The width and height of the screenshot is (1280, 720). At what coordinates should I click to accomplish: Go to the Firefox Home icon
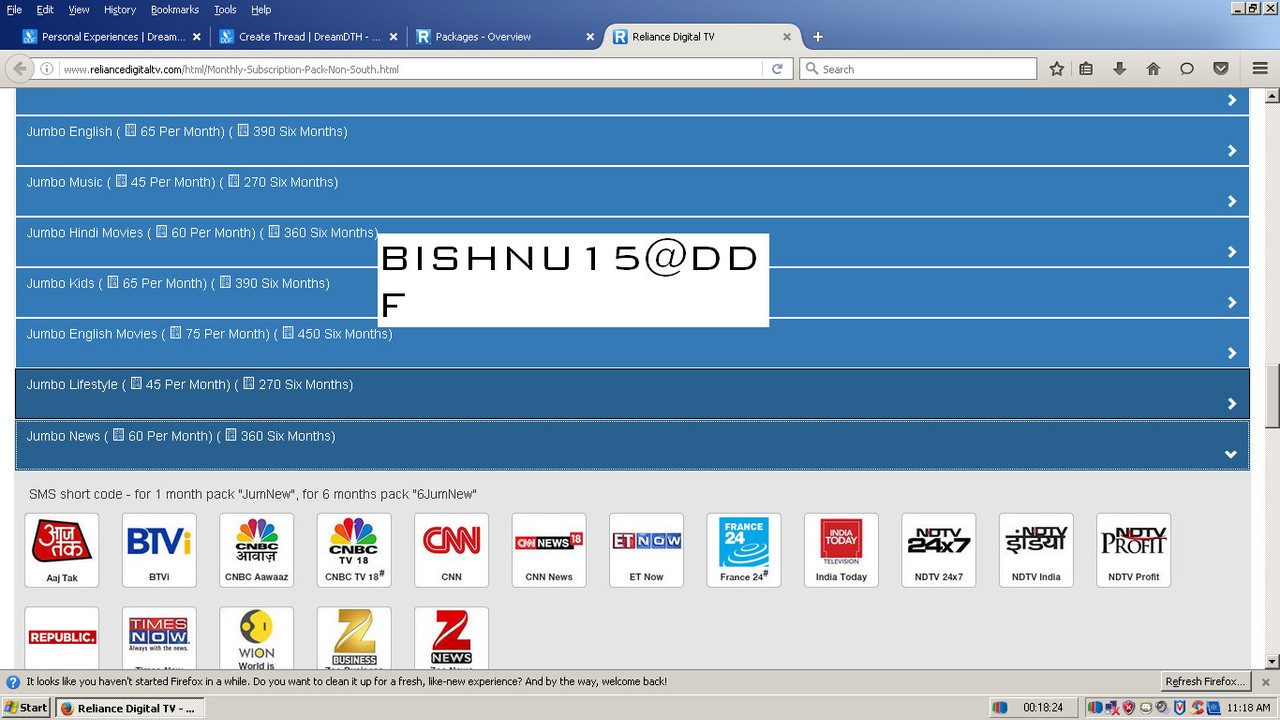tap(1153, 69)
